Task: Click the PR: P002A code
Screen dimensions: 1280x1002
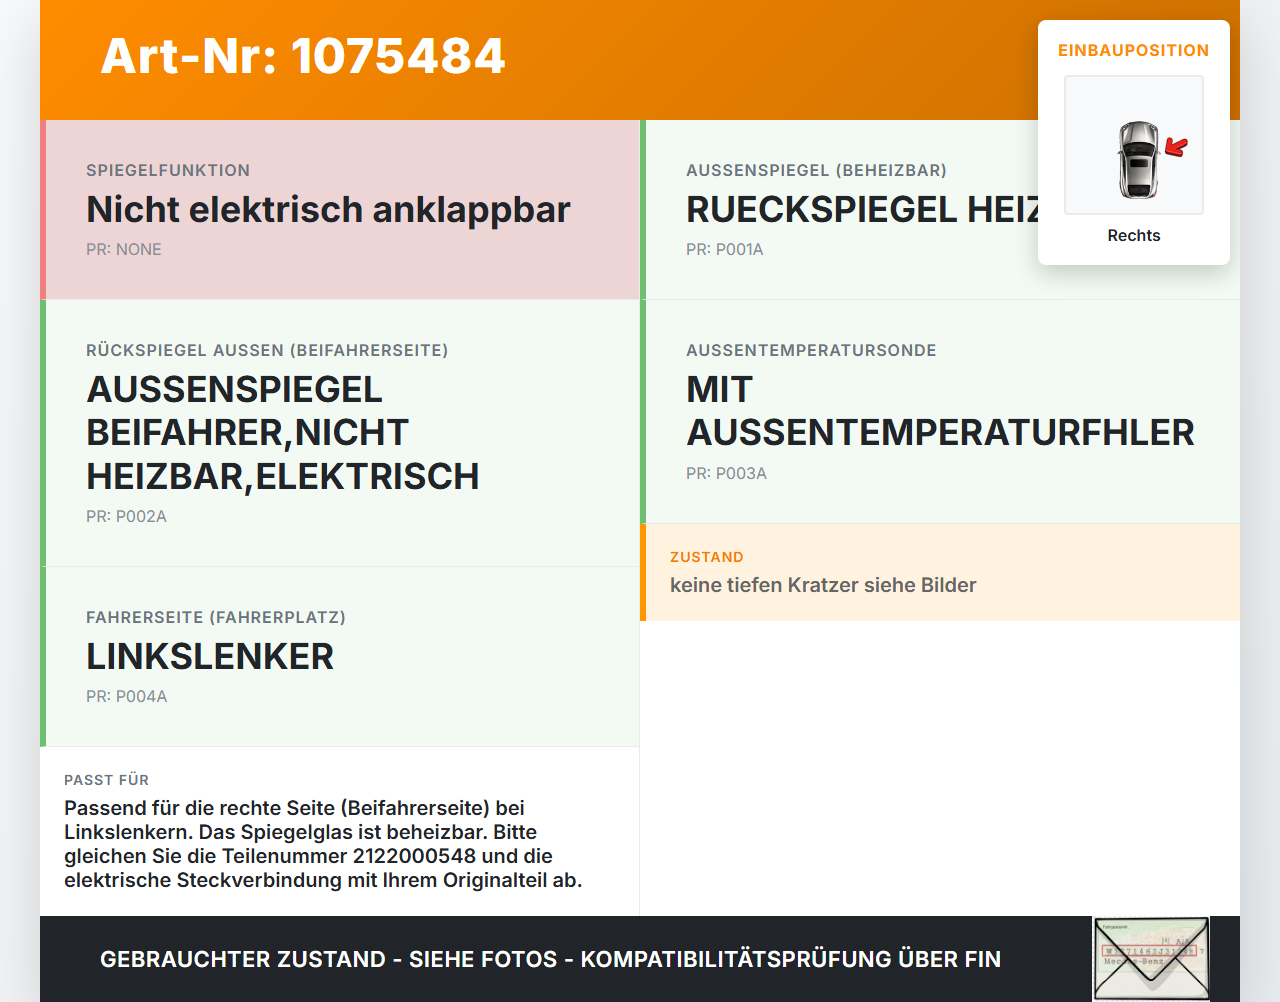Action: 126,516
